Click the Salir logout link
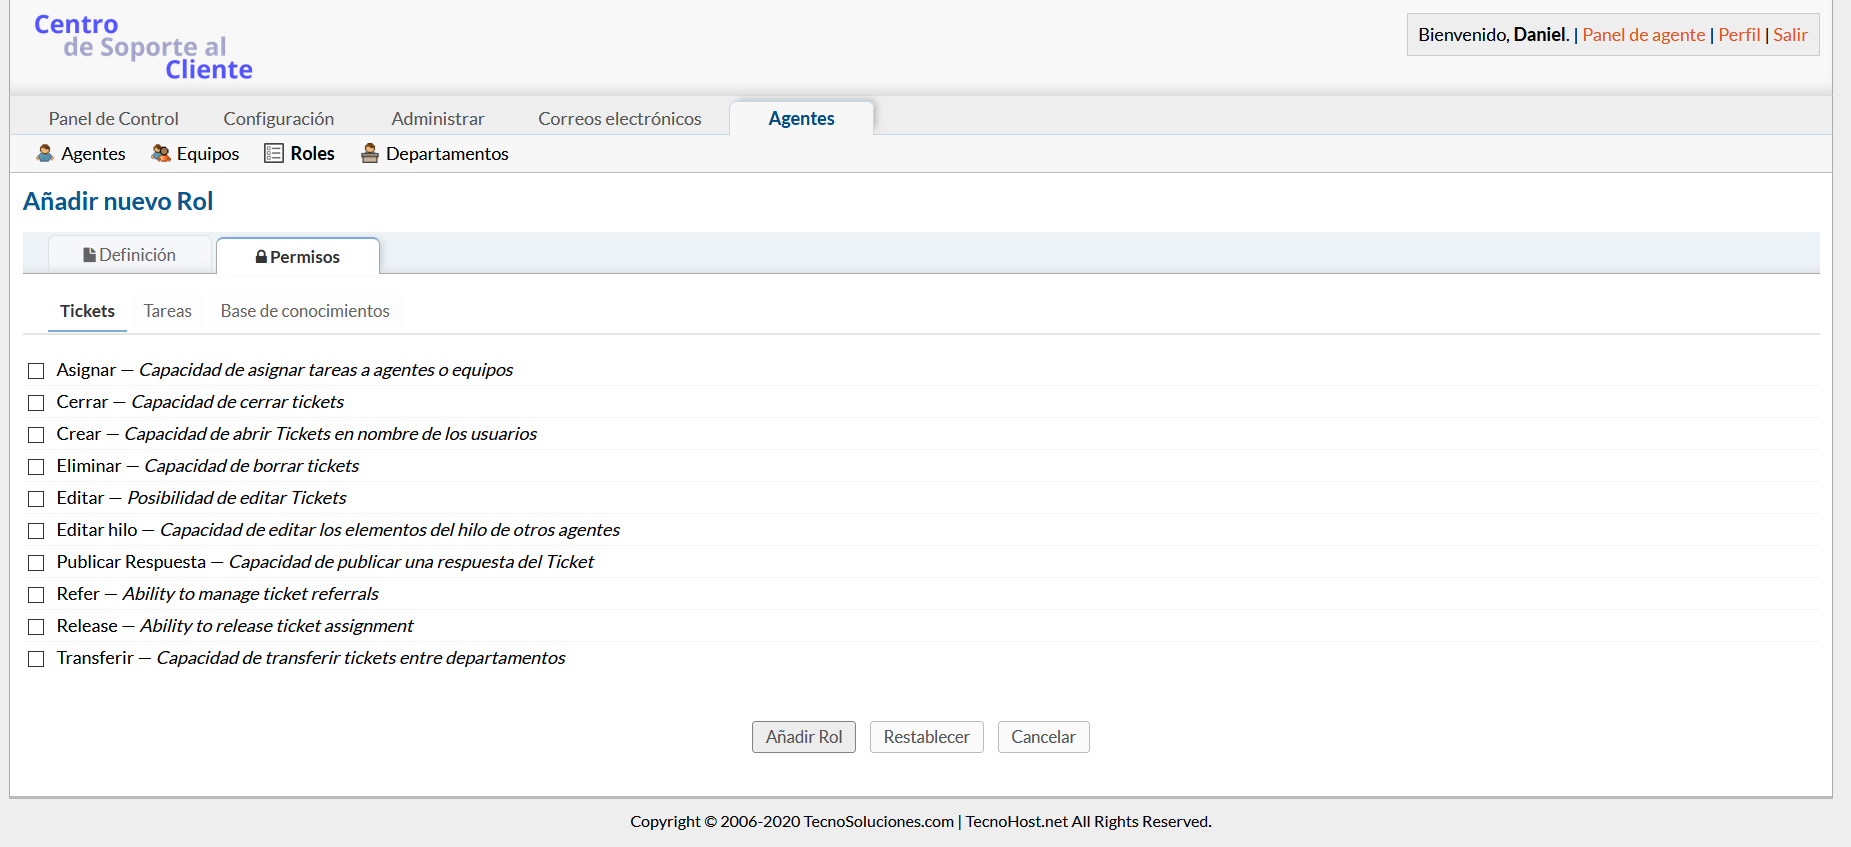Screen dimensions: 1851x847 1790,35
